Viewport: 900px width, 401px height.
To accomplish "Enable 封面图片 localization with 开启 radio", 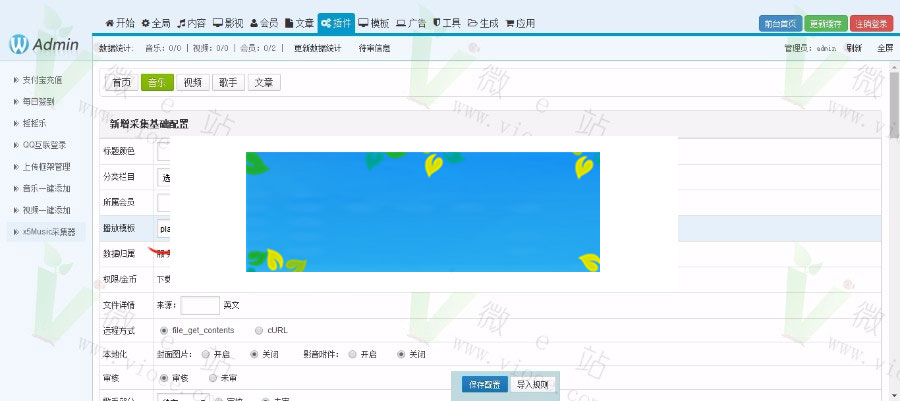I will coord(205,354).
